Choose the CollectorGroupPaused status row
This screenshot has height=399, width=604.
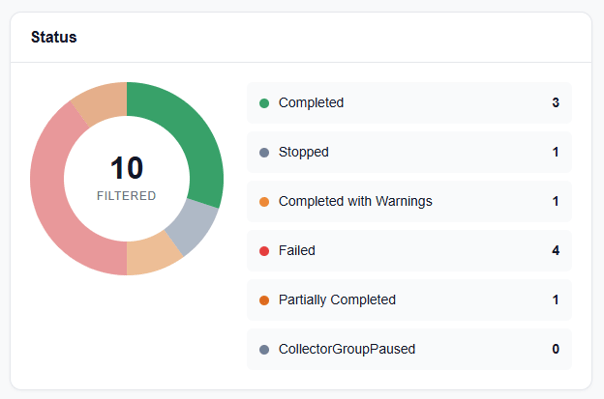(409, 349)
